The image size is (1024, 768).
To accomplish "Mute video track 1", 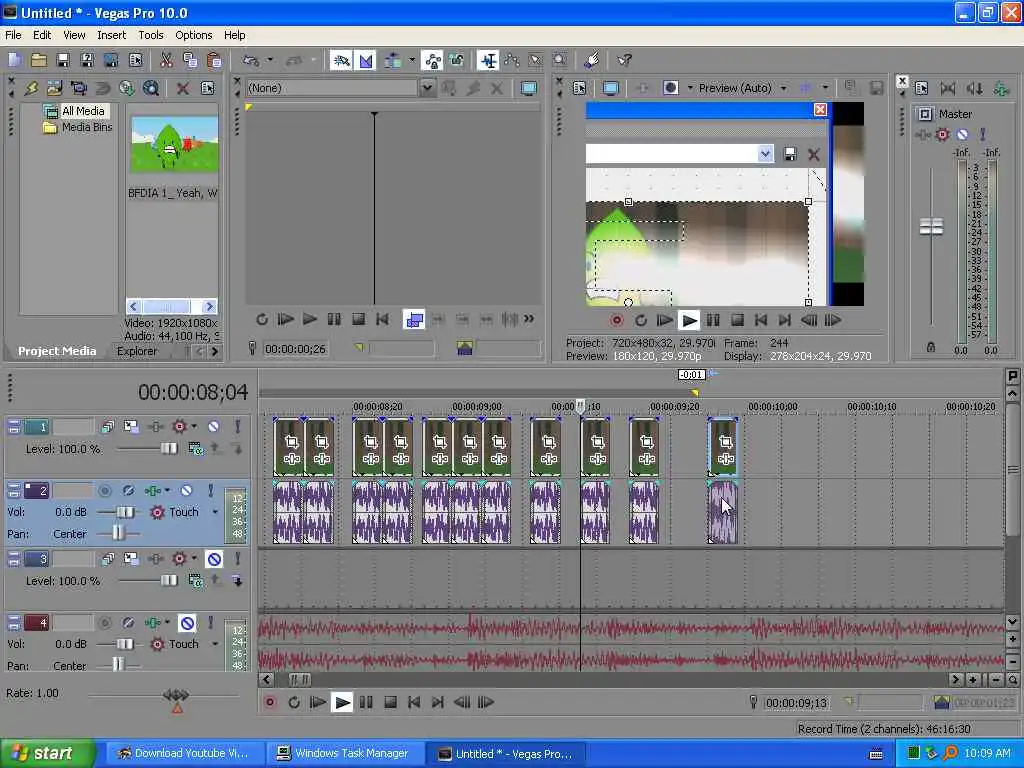I will click(x=213, y=426).
